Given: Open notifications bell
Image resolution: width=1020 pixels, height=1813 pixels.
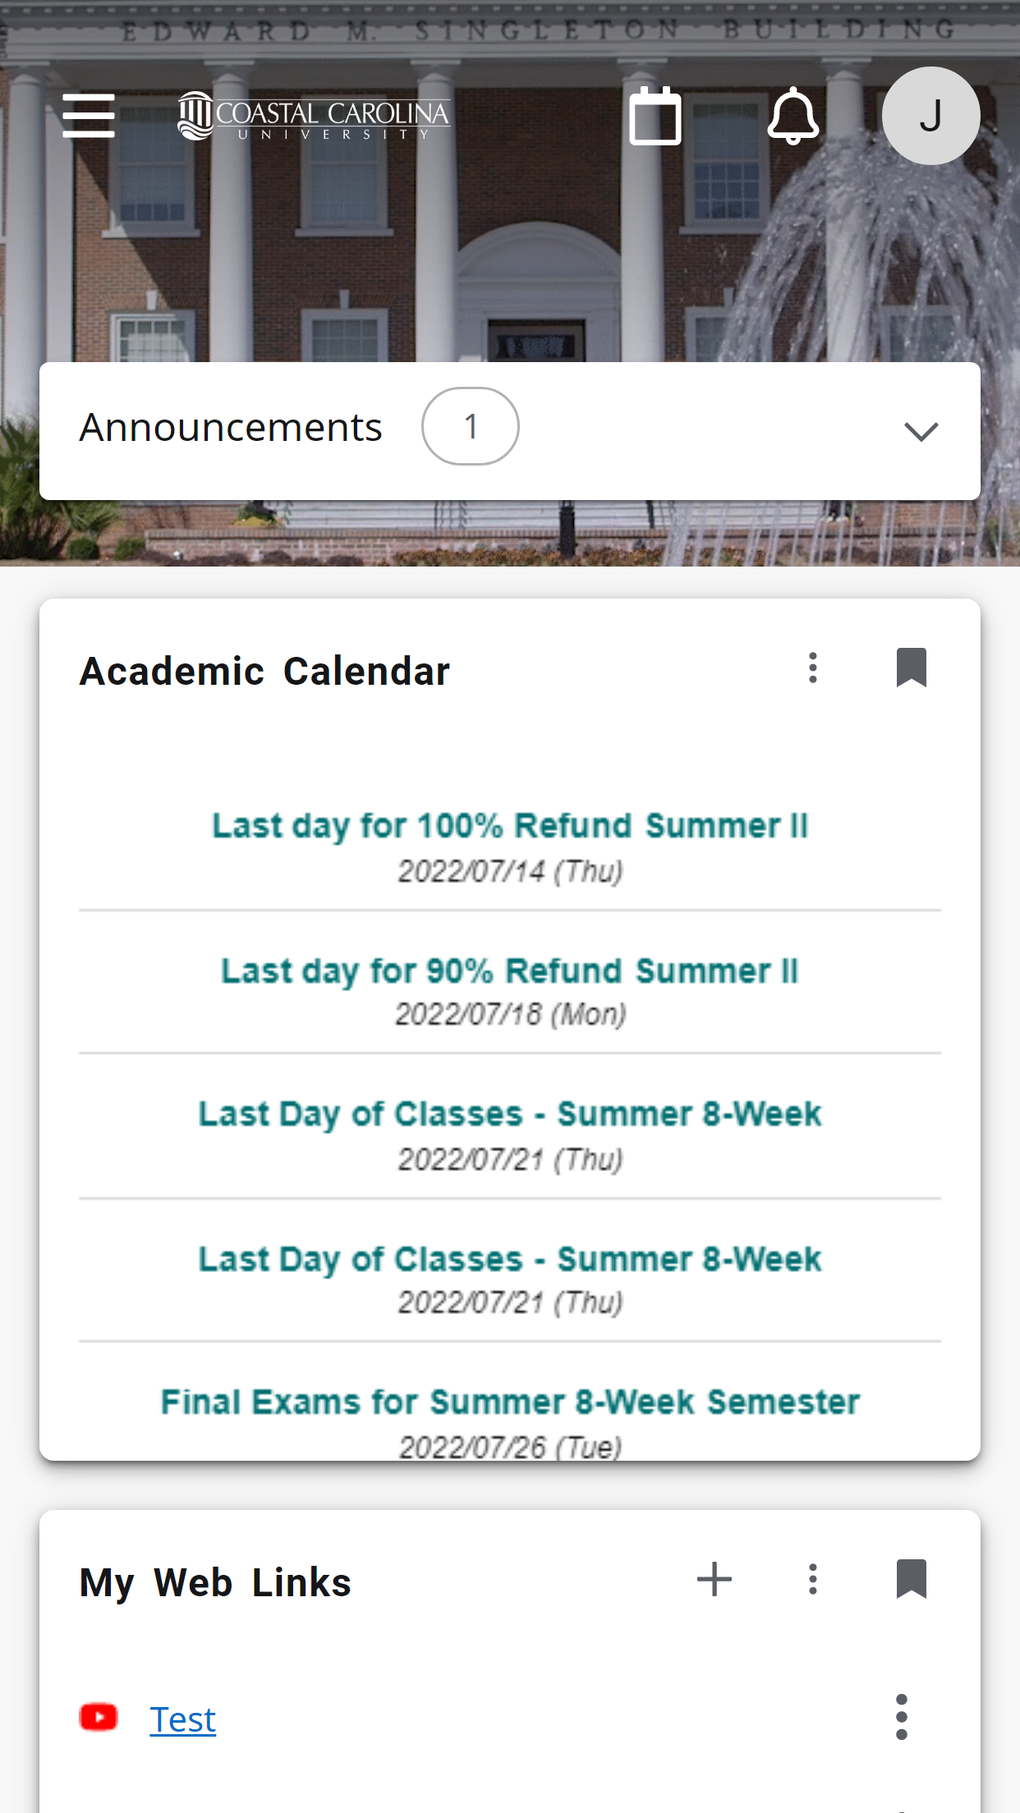Looking at the screenshot, I should [793, 116].
